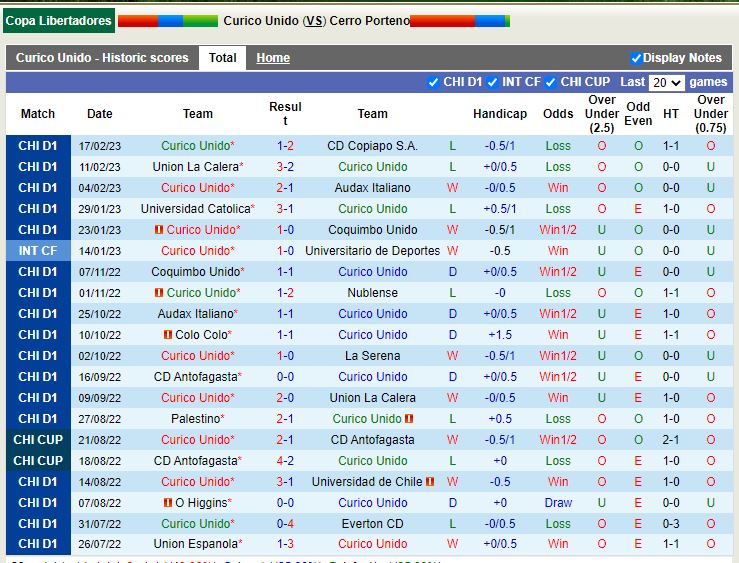Click Cerro Porteno form color bar
This screenshot has width=739, height=563.
coord(460,21)
